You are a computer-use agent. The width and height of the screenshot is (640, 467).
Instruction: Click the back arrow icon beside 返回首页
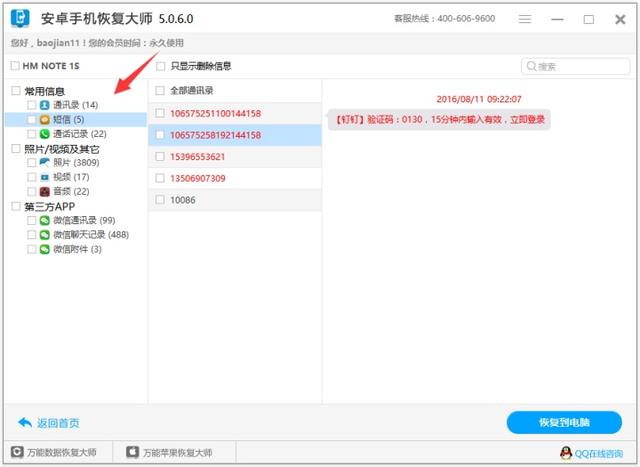[x=25, y=423]
